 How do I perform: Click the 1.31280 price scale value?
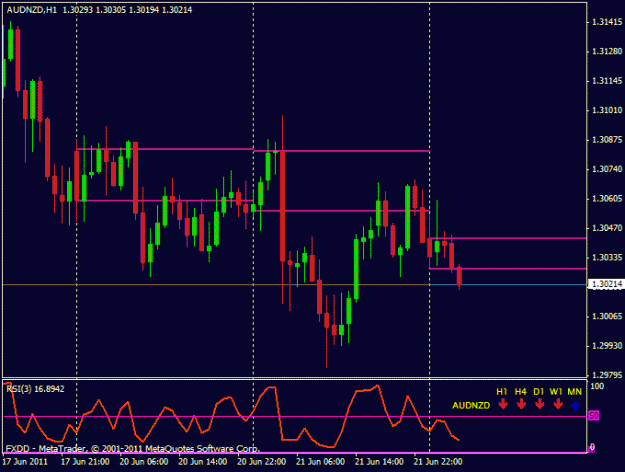coord(607,51)
